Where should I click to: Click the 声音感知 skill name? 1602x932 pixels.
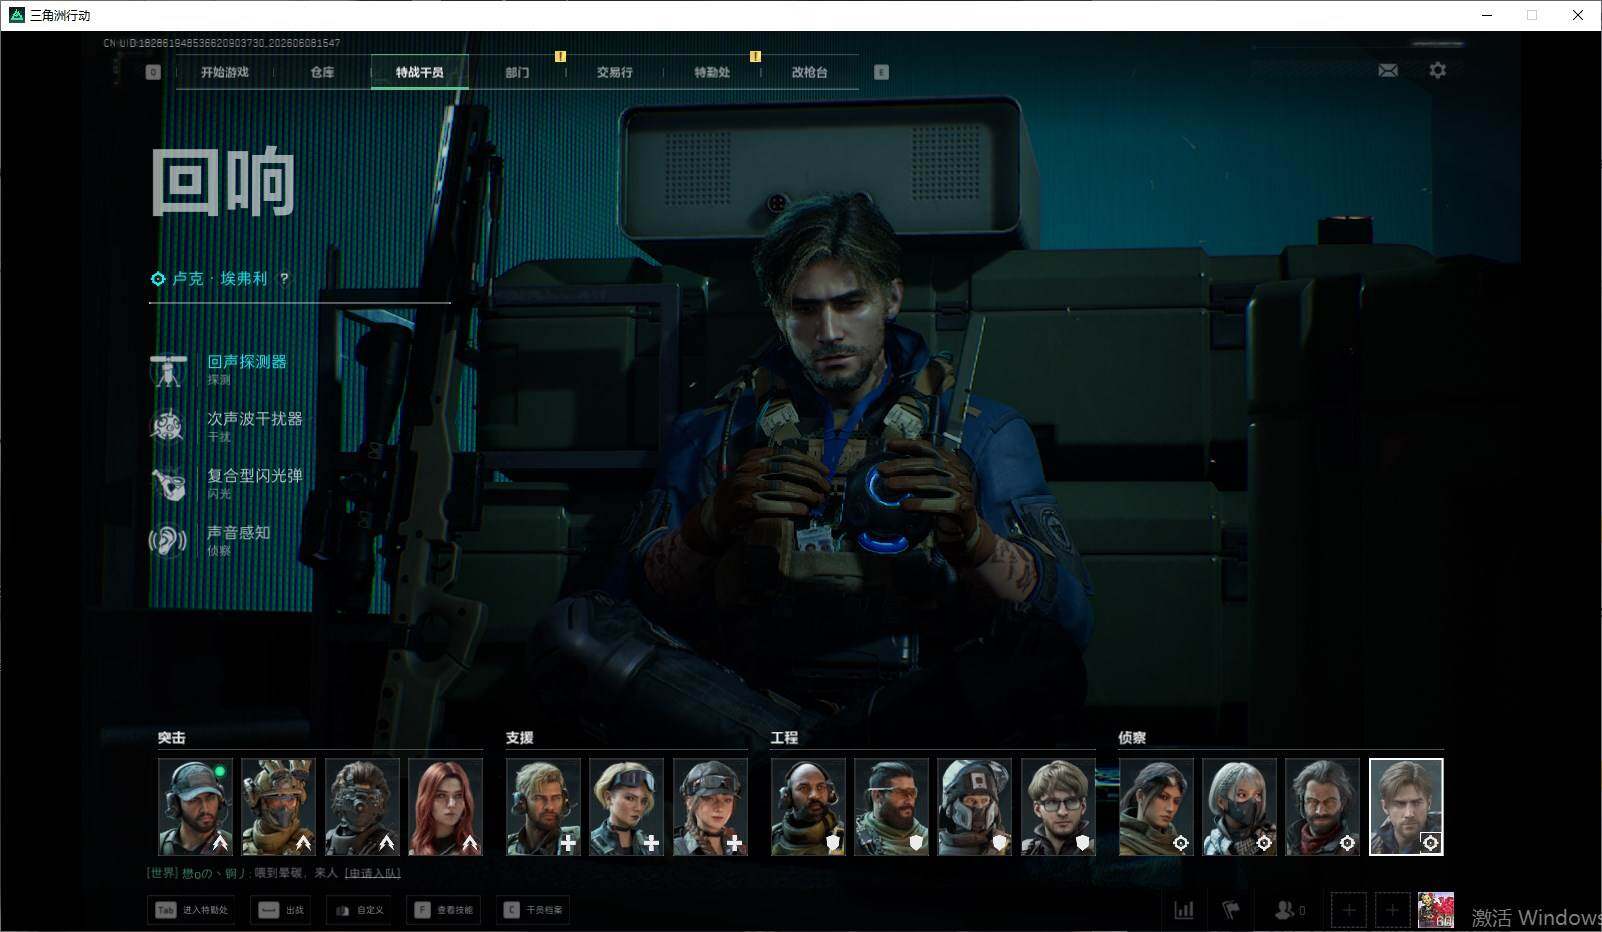click(x=239, y=533)
